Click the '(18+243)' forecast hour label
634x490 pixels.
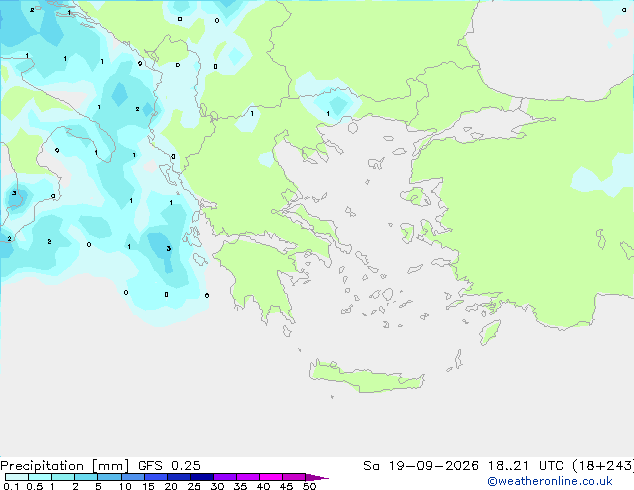coord(603,466)
